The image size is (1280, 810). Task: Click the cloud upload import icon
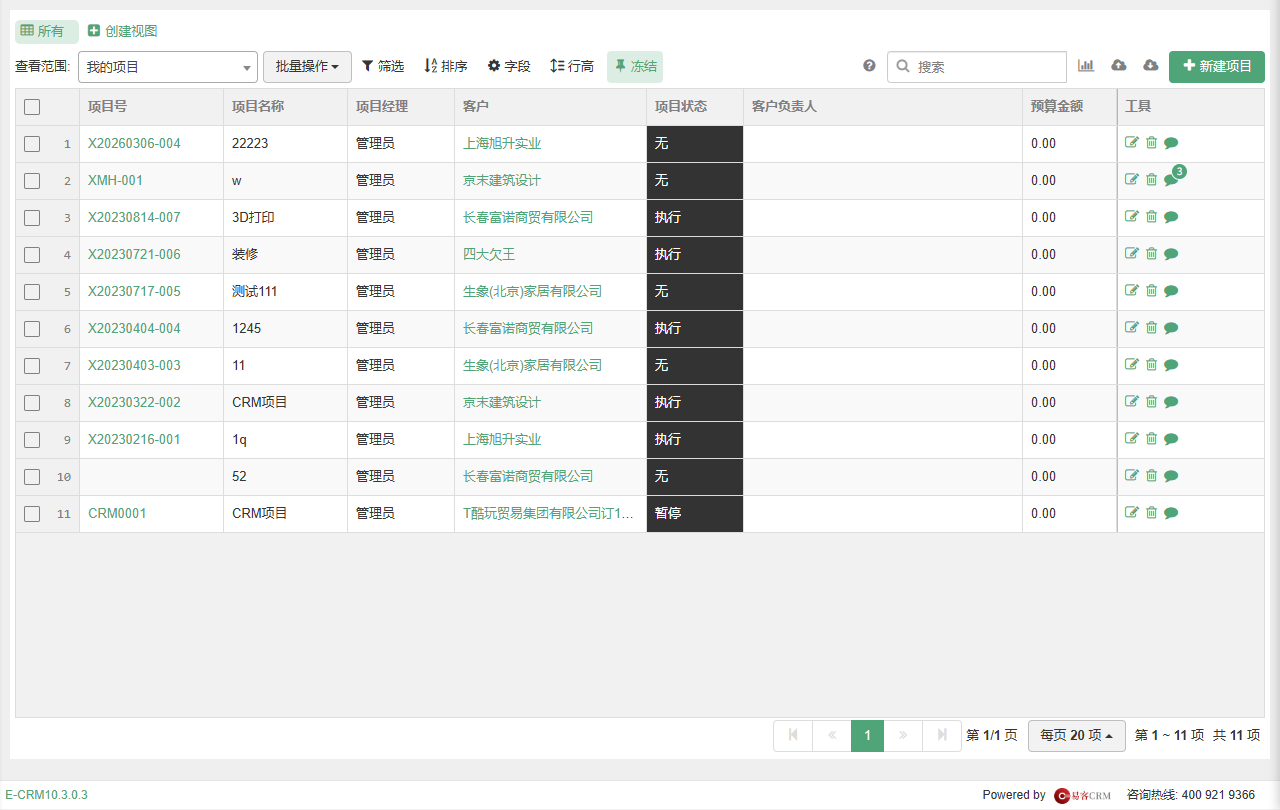tap(1119, 66)
